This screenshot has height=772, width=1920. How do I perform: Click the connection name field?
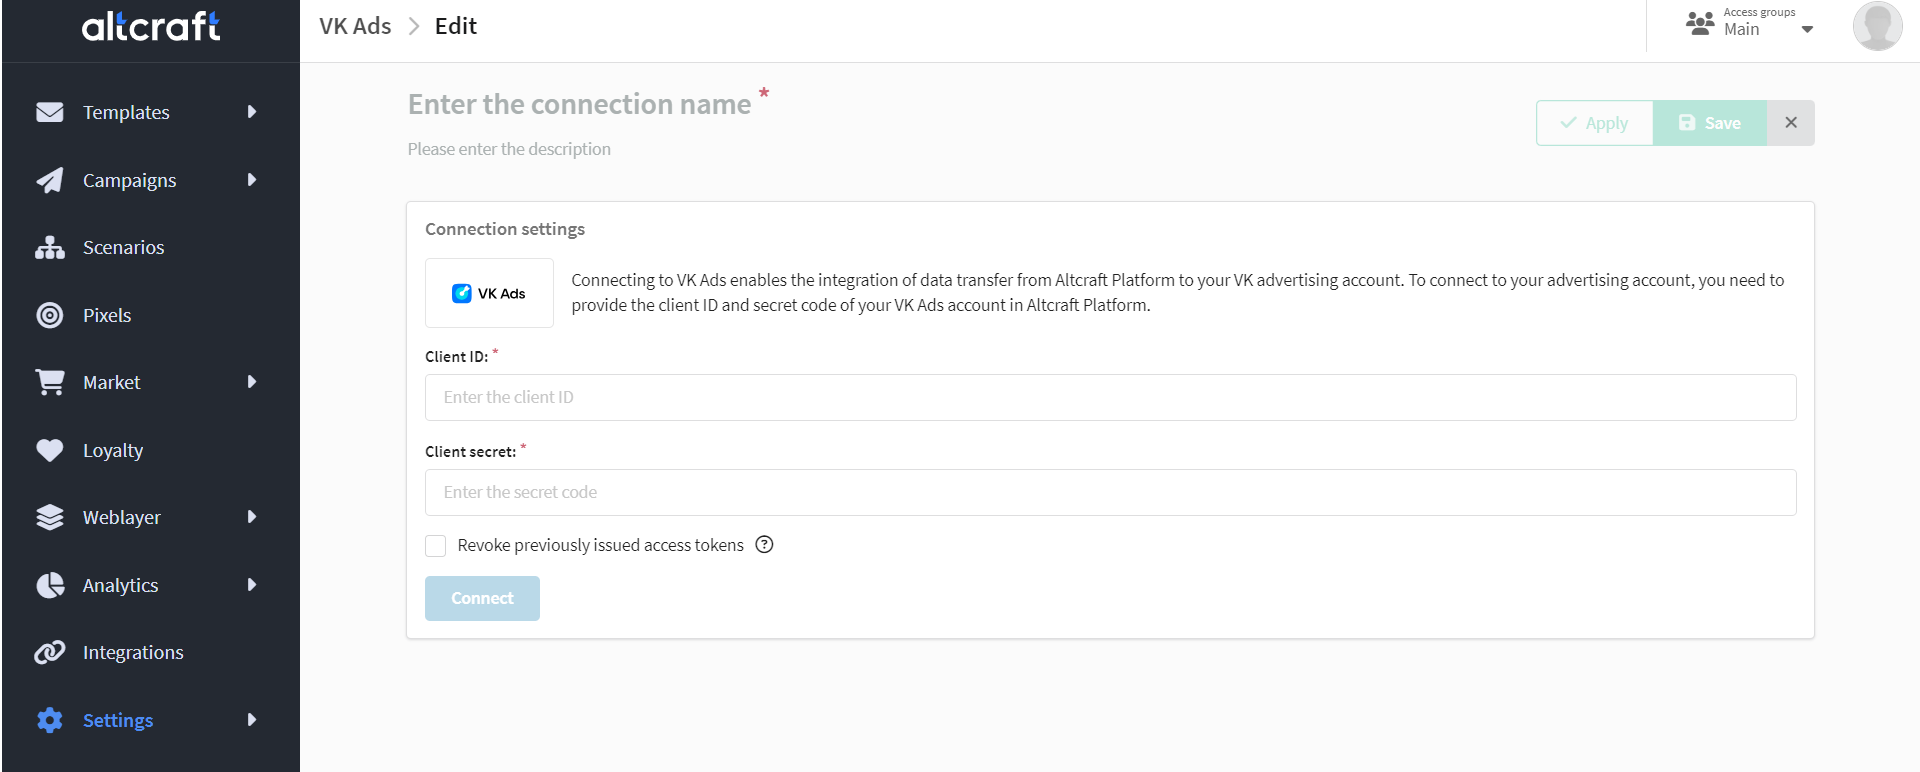pos(579,104)
